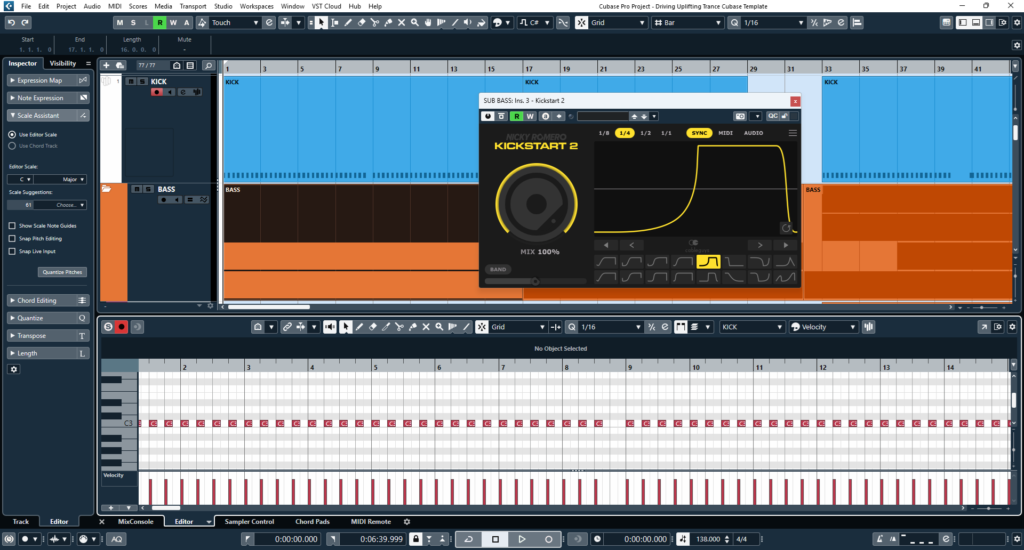This screenshot has height=550, width=1024.
Task: Click the Kickstart MIX knob
Action: point(536,204)
